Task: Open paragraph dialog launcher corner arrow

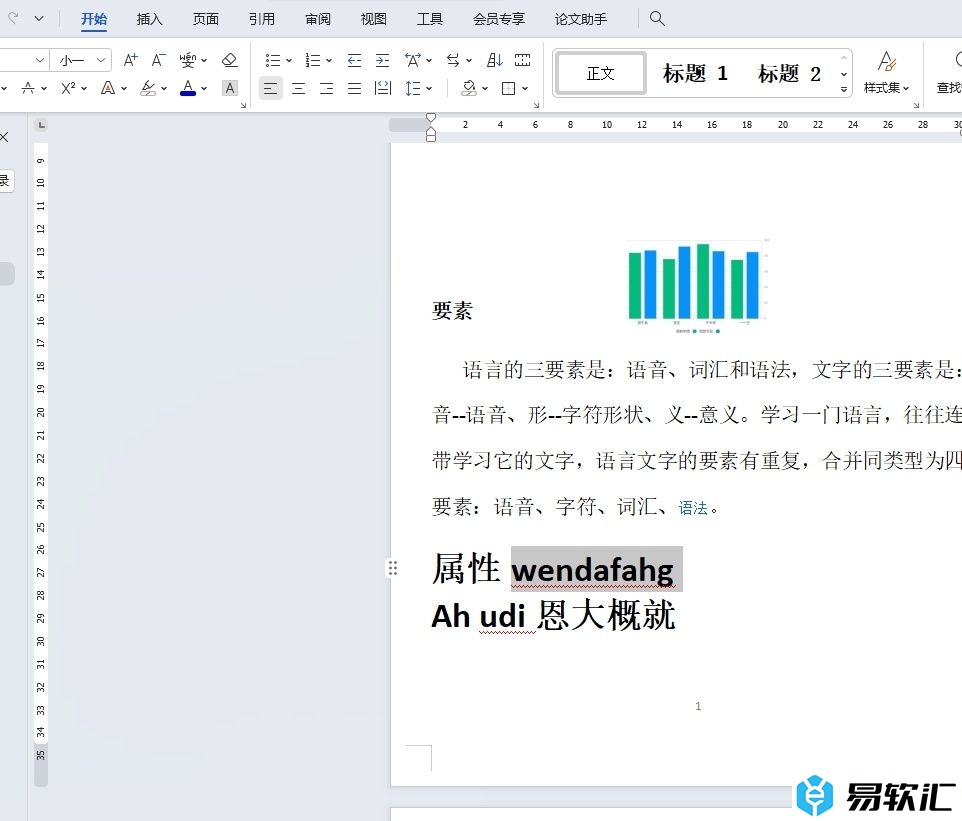Action: coord(536,106)
